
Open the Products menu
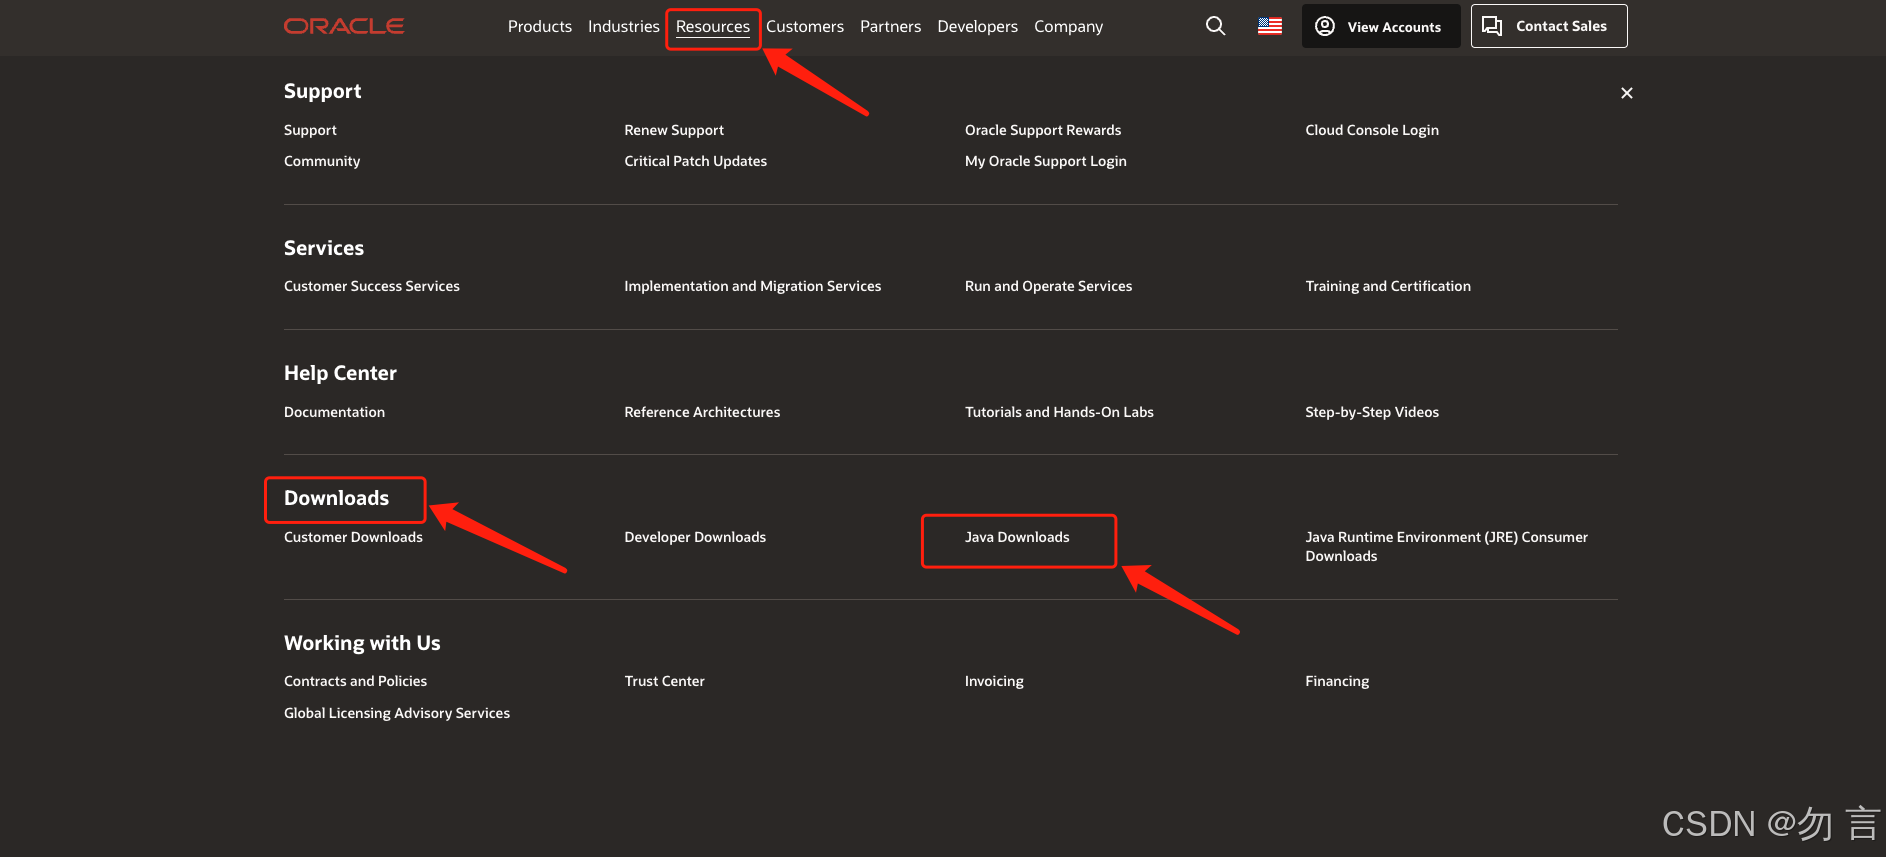[540, 26]
